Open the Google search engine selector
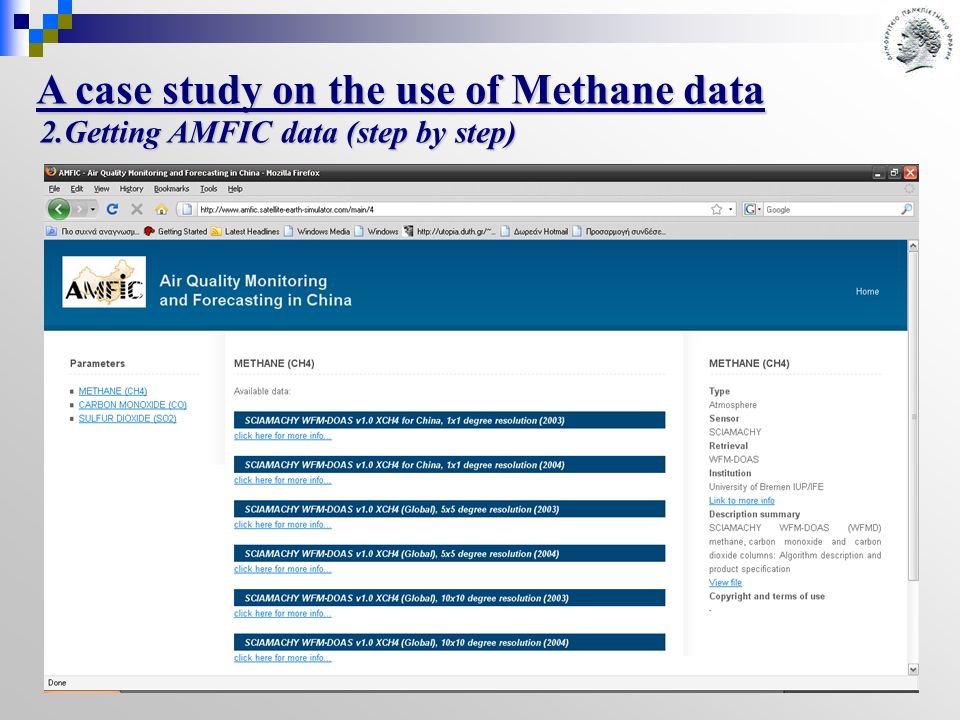Image resolution: width=960 pixels, height=720 pixels. [x=752, y=209]
